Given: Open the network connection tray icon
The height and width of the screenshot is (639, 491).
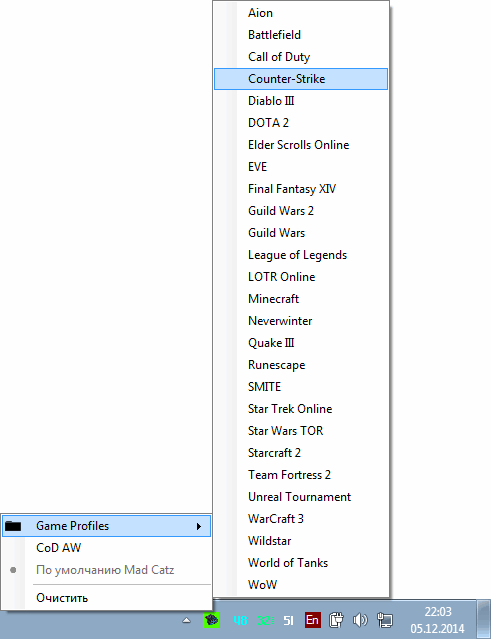Looking at the screenshot, I should tap(385, 620).
